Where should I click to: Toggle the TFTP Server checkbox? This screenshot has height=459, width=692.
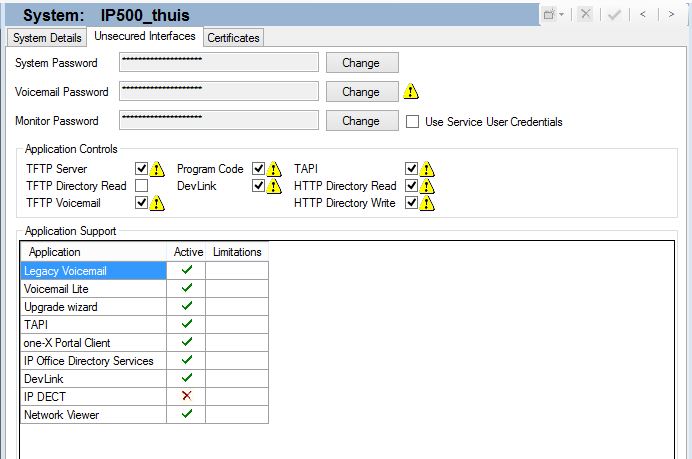coord(141,169)
